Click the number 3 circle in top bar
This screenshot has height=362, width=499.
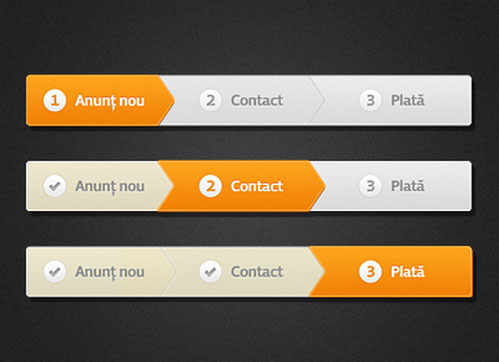point(370,100)
